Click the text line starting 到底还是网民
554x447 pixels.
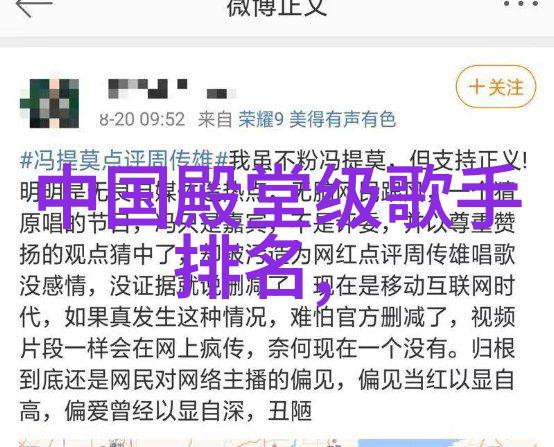[267, 380]
